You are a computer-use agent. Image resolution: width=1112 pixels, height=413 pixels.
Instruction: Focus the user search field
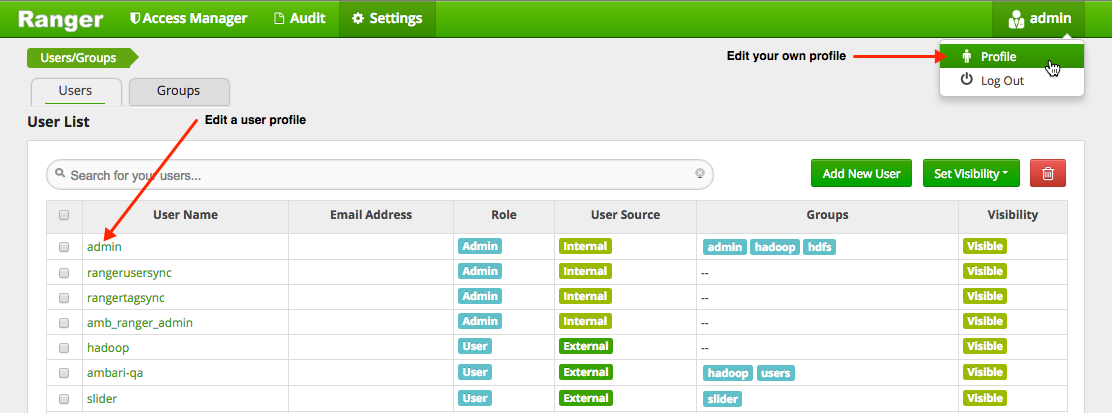click(378, 175)
